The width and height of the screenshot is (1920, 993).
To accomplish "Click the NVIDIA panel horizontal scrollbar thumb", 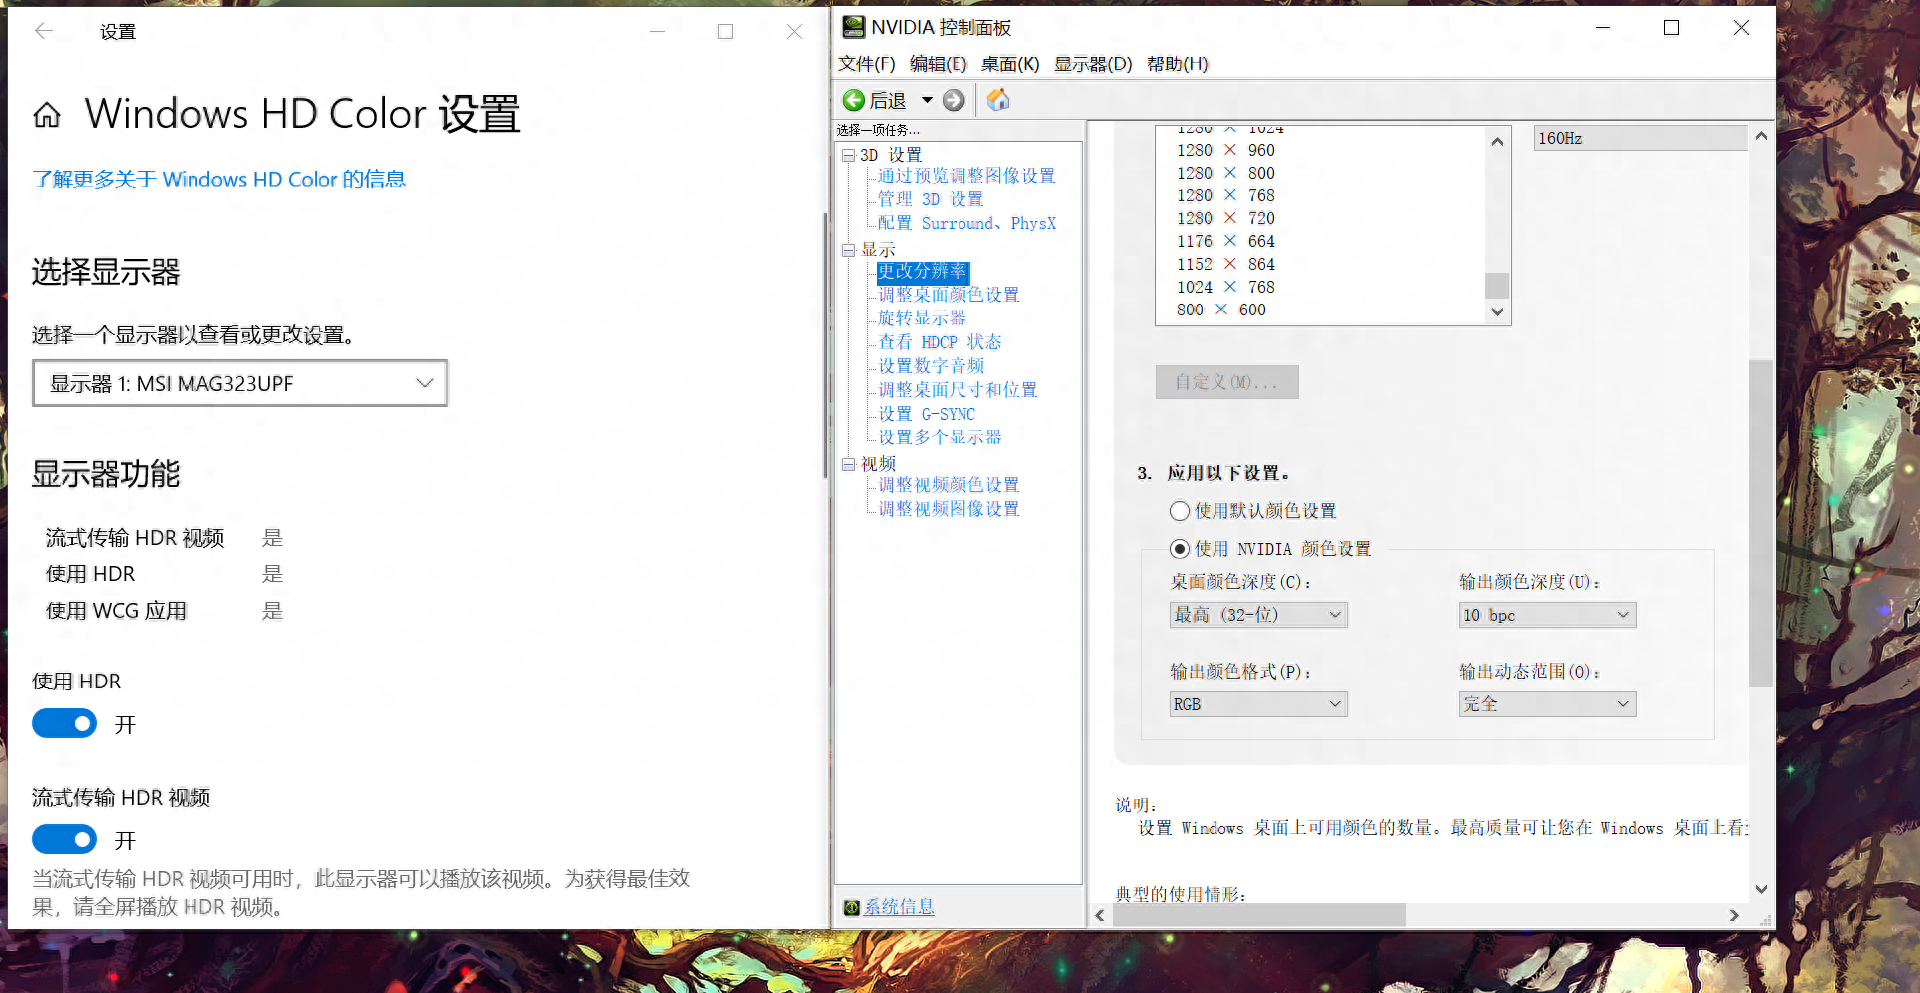I will [x=1259, y=915].
